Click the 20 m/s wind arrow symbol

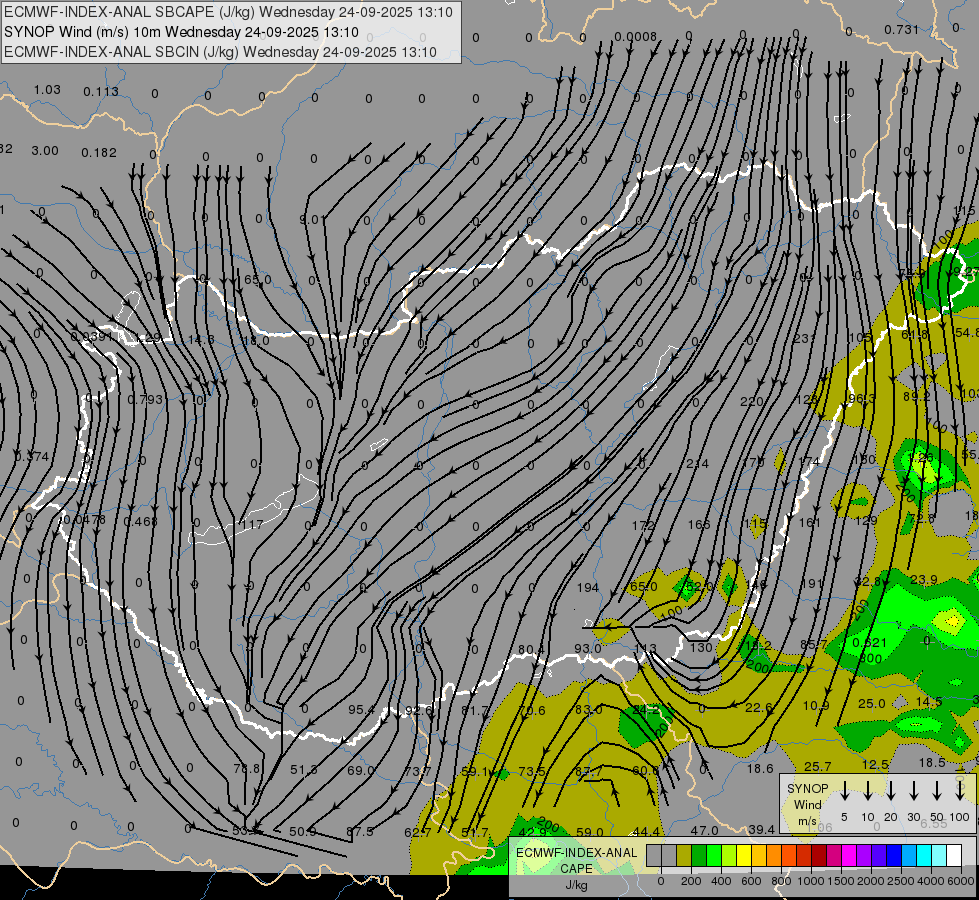point(890,791)
